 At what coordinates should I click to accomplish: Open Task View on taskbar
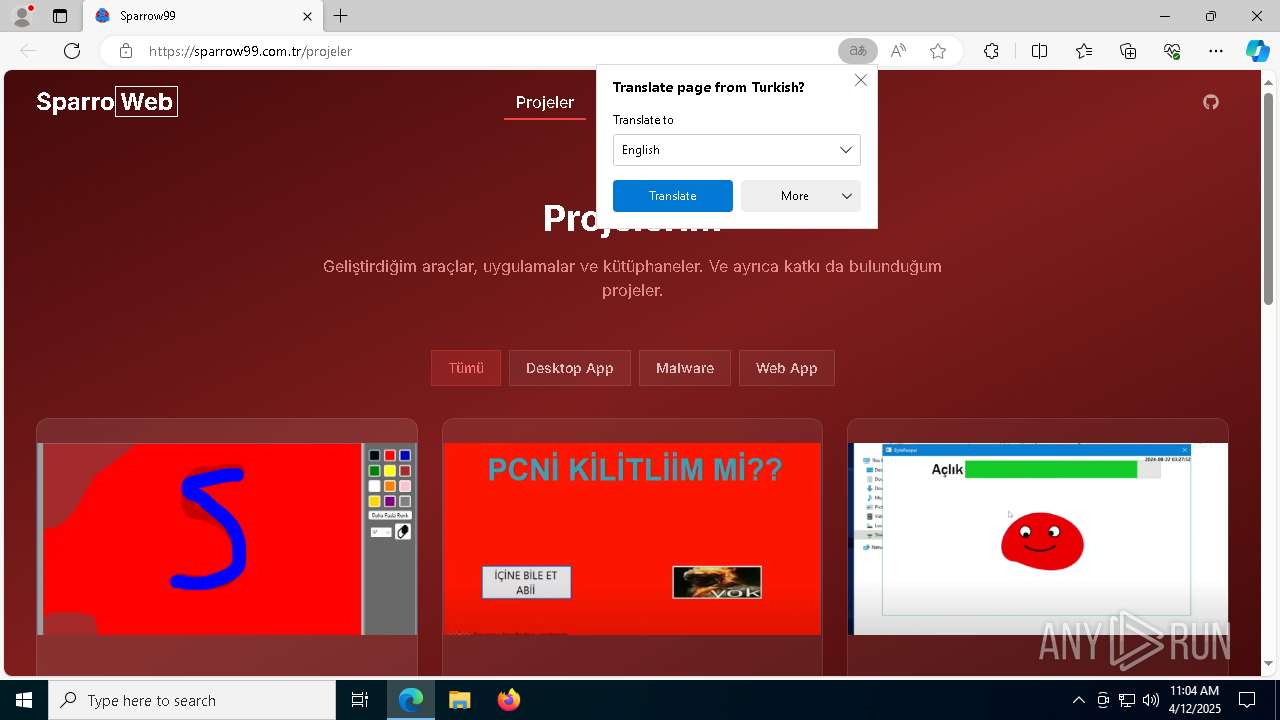pyautogui.click(x=360, y=700)
